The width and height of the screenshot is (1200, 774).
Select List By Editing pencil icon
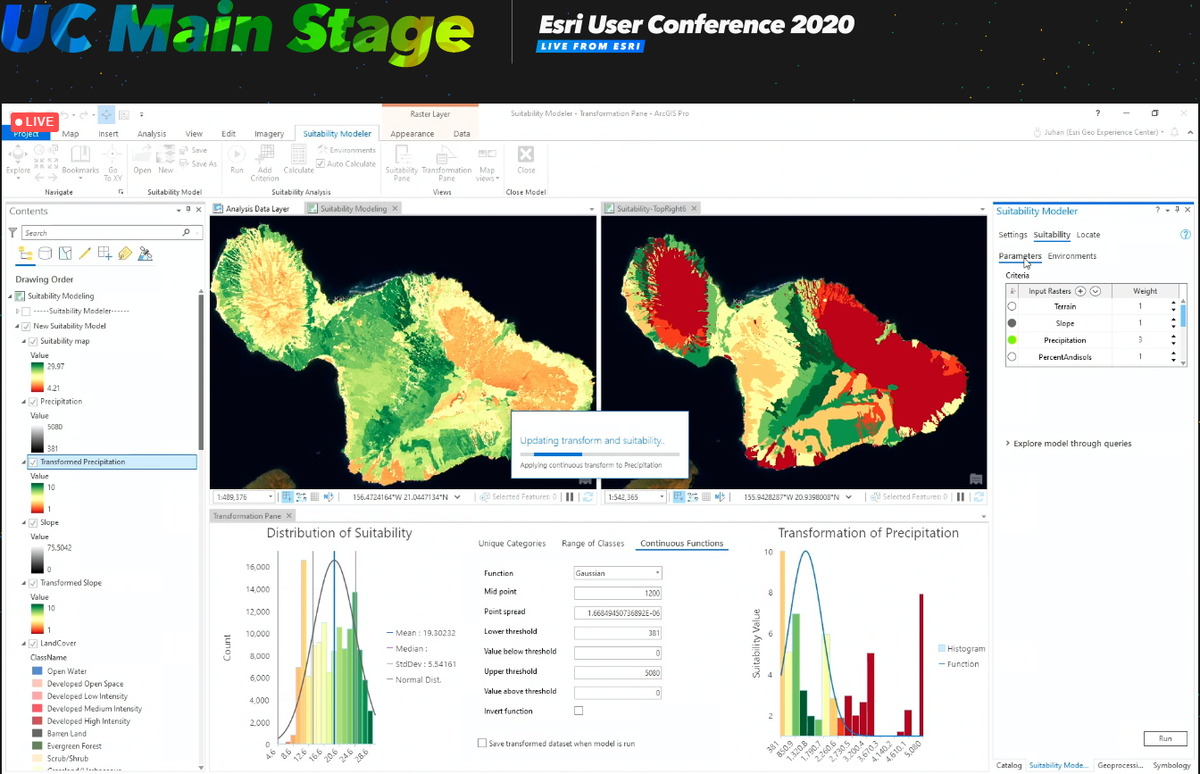(x=85, y=253)
